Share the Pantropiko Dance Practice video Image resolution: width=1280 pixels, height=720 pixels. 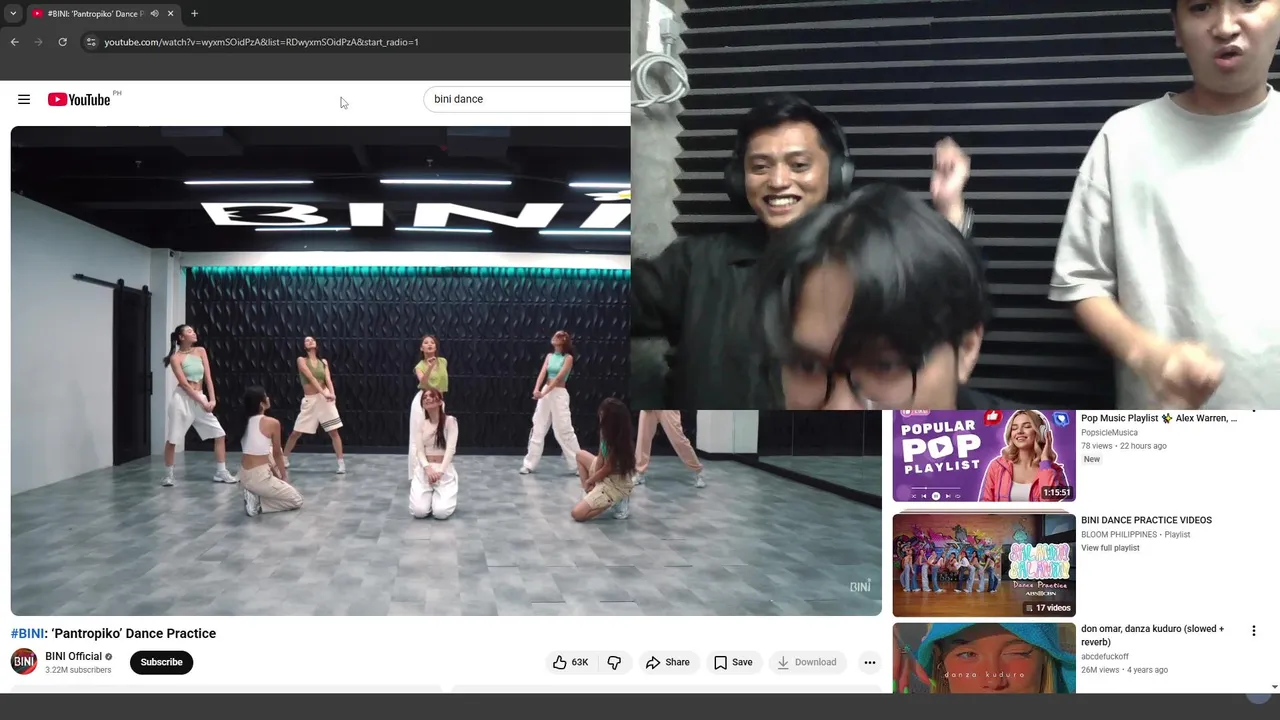[x=668, y=662]
